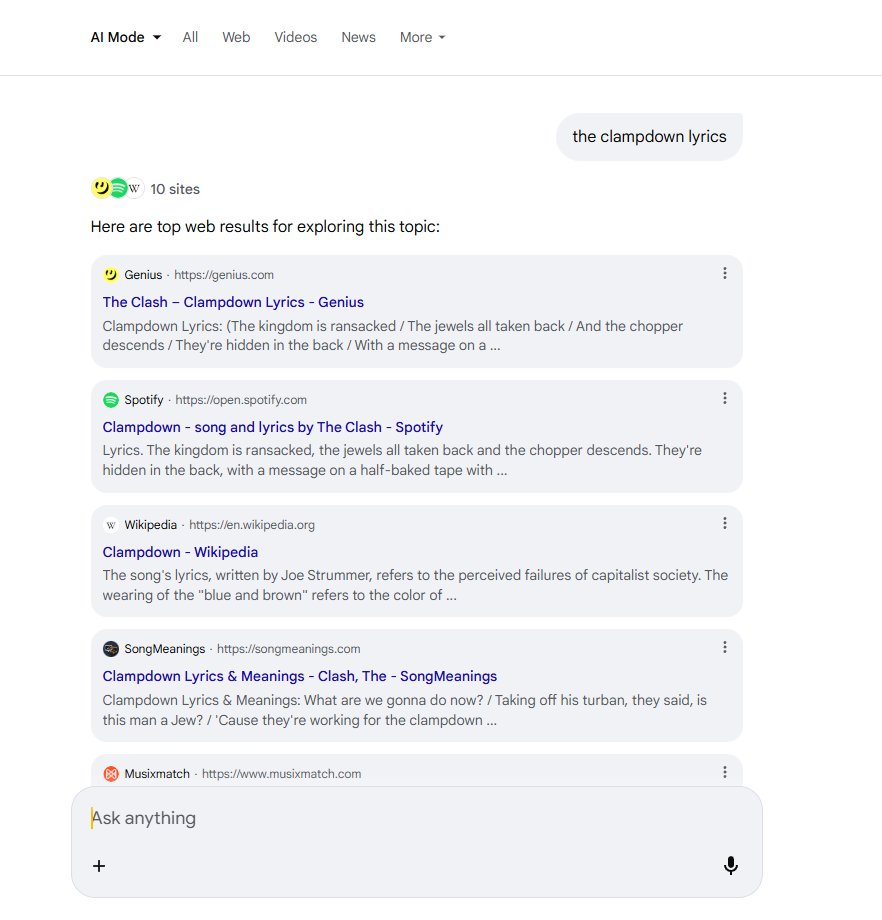Open Clampdown song and lyrics Spotify link

pyautogui.click(x=272, y=427)
